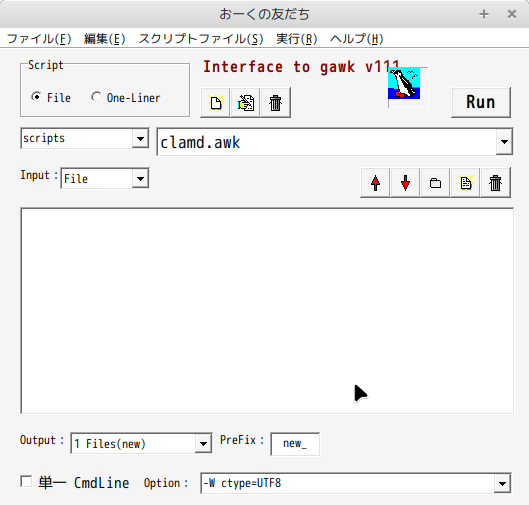The image size is (529, 505).
Task: Click the clamd.awk script name field
Action: tap(327, 142)
